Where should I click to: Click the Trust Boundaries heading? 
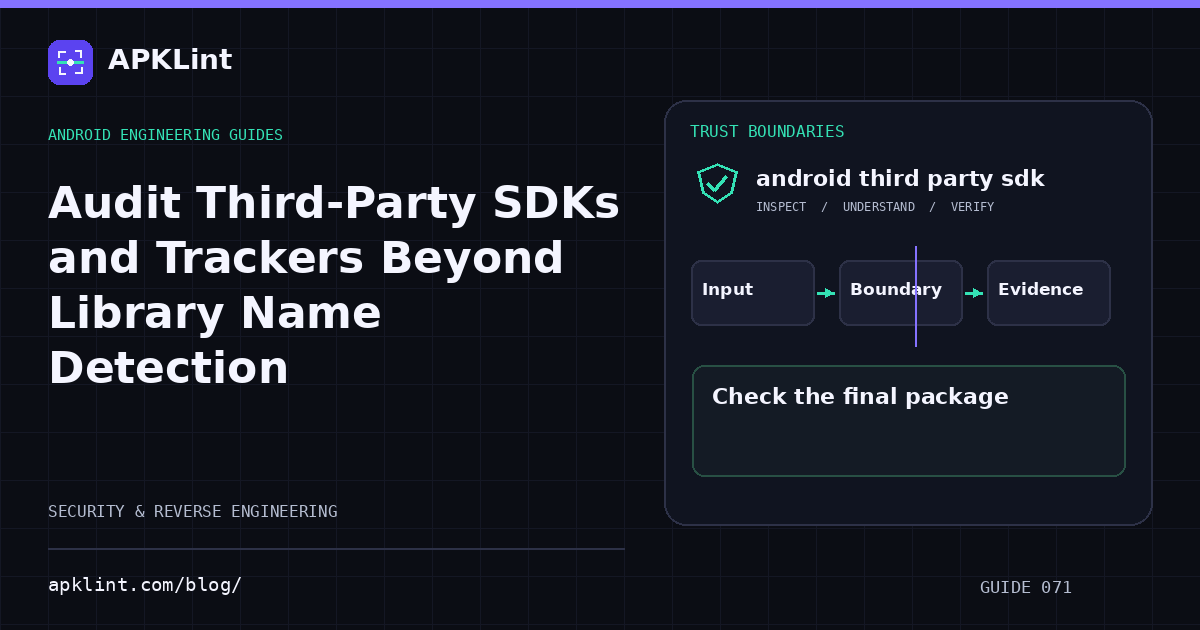point(767,132)
